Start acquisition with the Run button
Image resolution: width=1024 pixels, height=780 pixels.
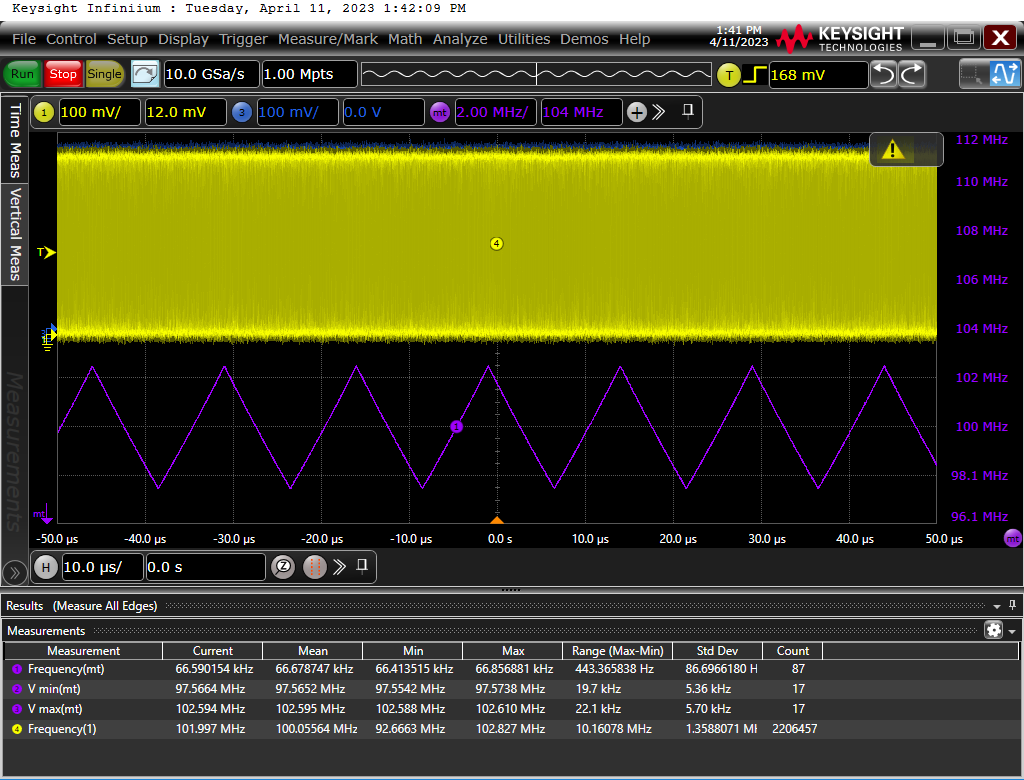coord(22,74)
